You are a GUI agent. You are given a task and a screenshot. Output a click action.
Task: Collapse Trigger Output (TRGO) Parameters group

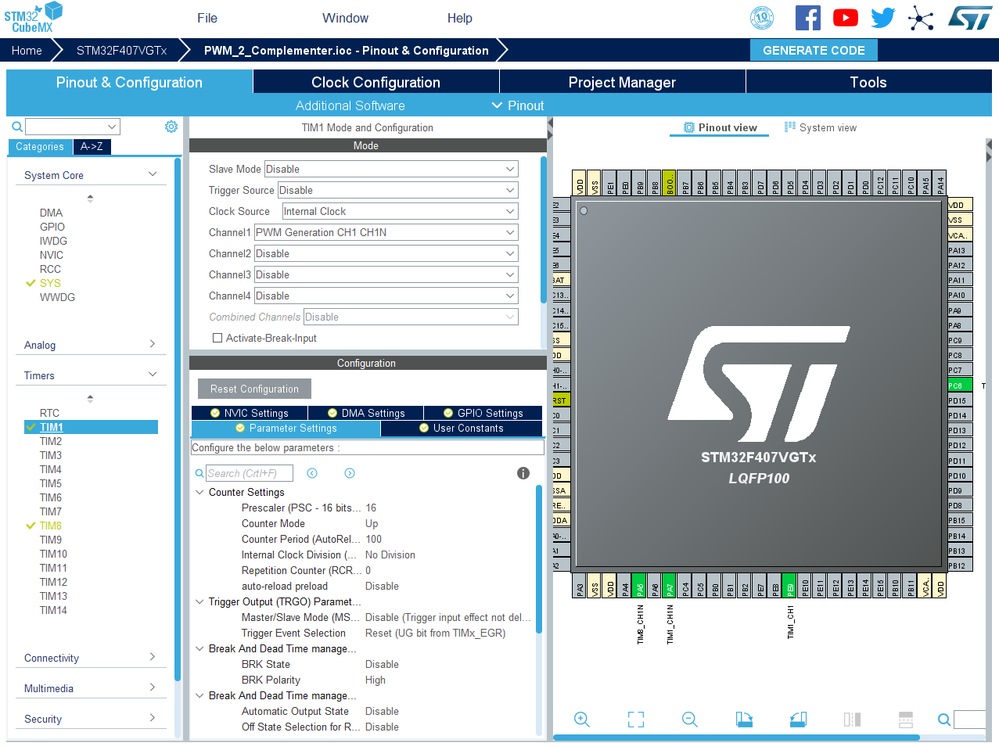[x=199, y=602]
